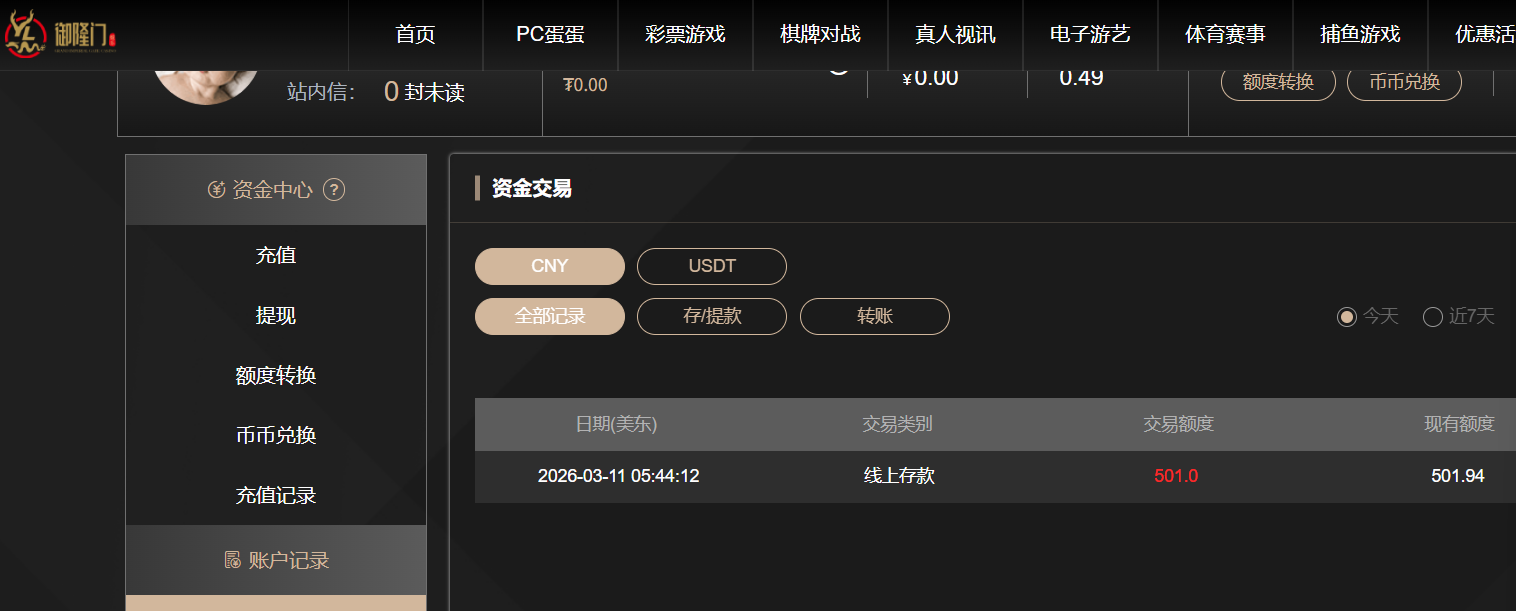The image size is (1516, 611).
Task: Click the 账户记录 ledger icon
Action: click(x=232, y=560)
